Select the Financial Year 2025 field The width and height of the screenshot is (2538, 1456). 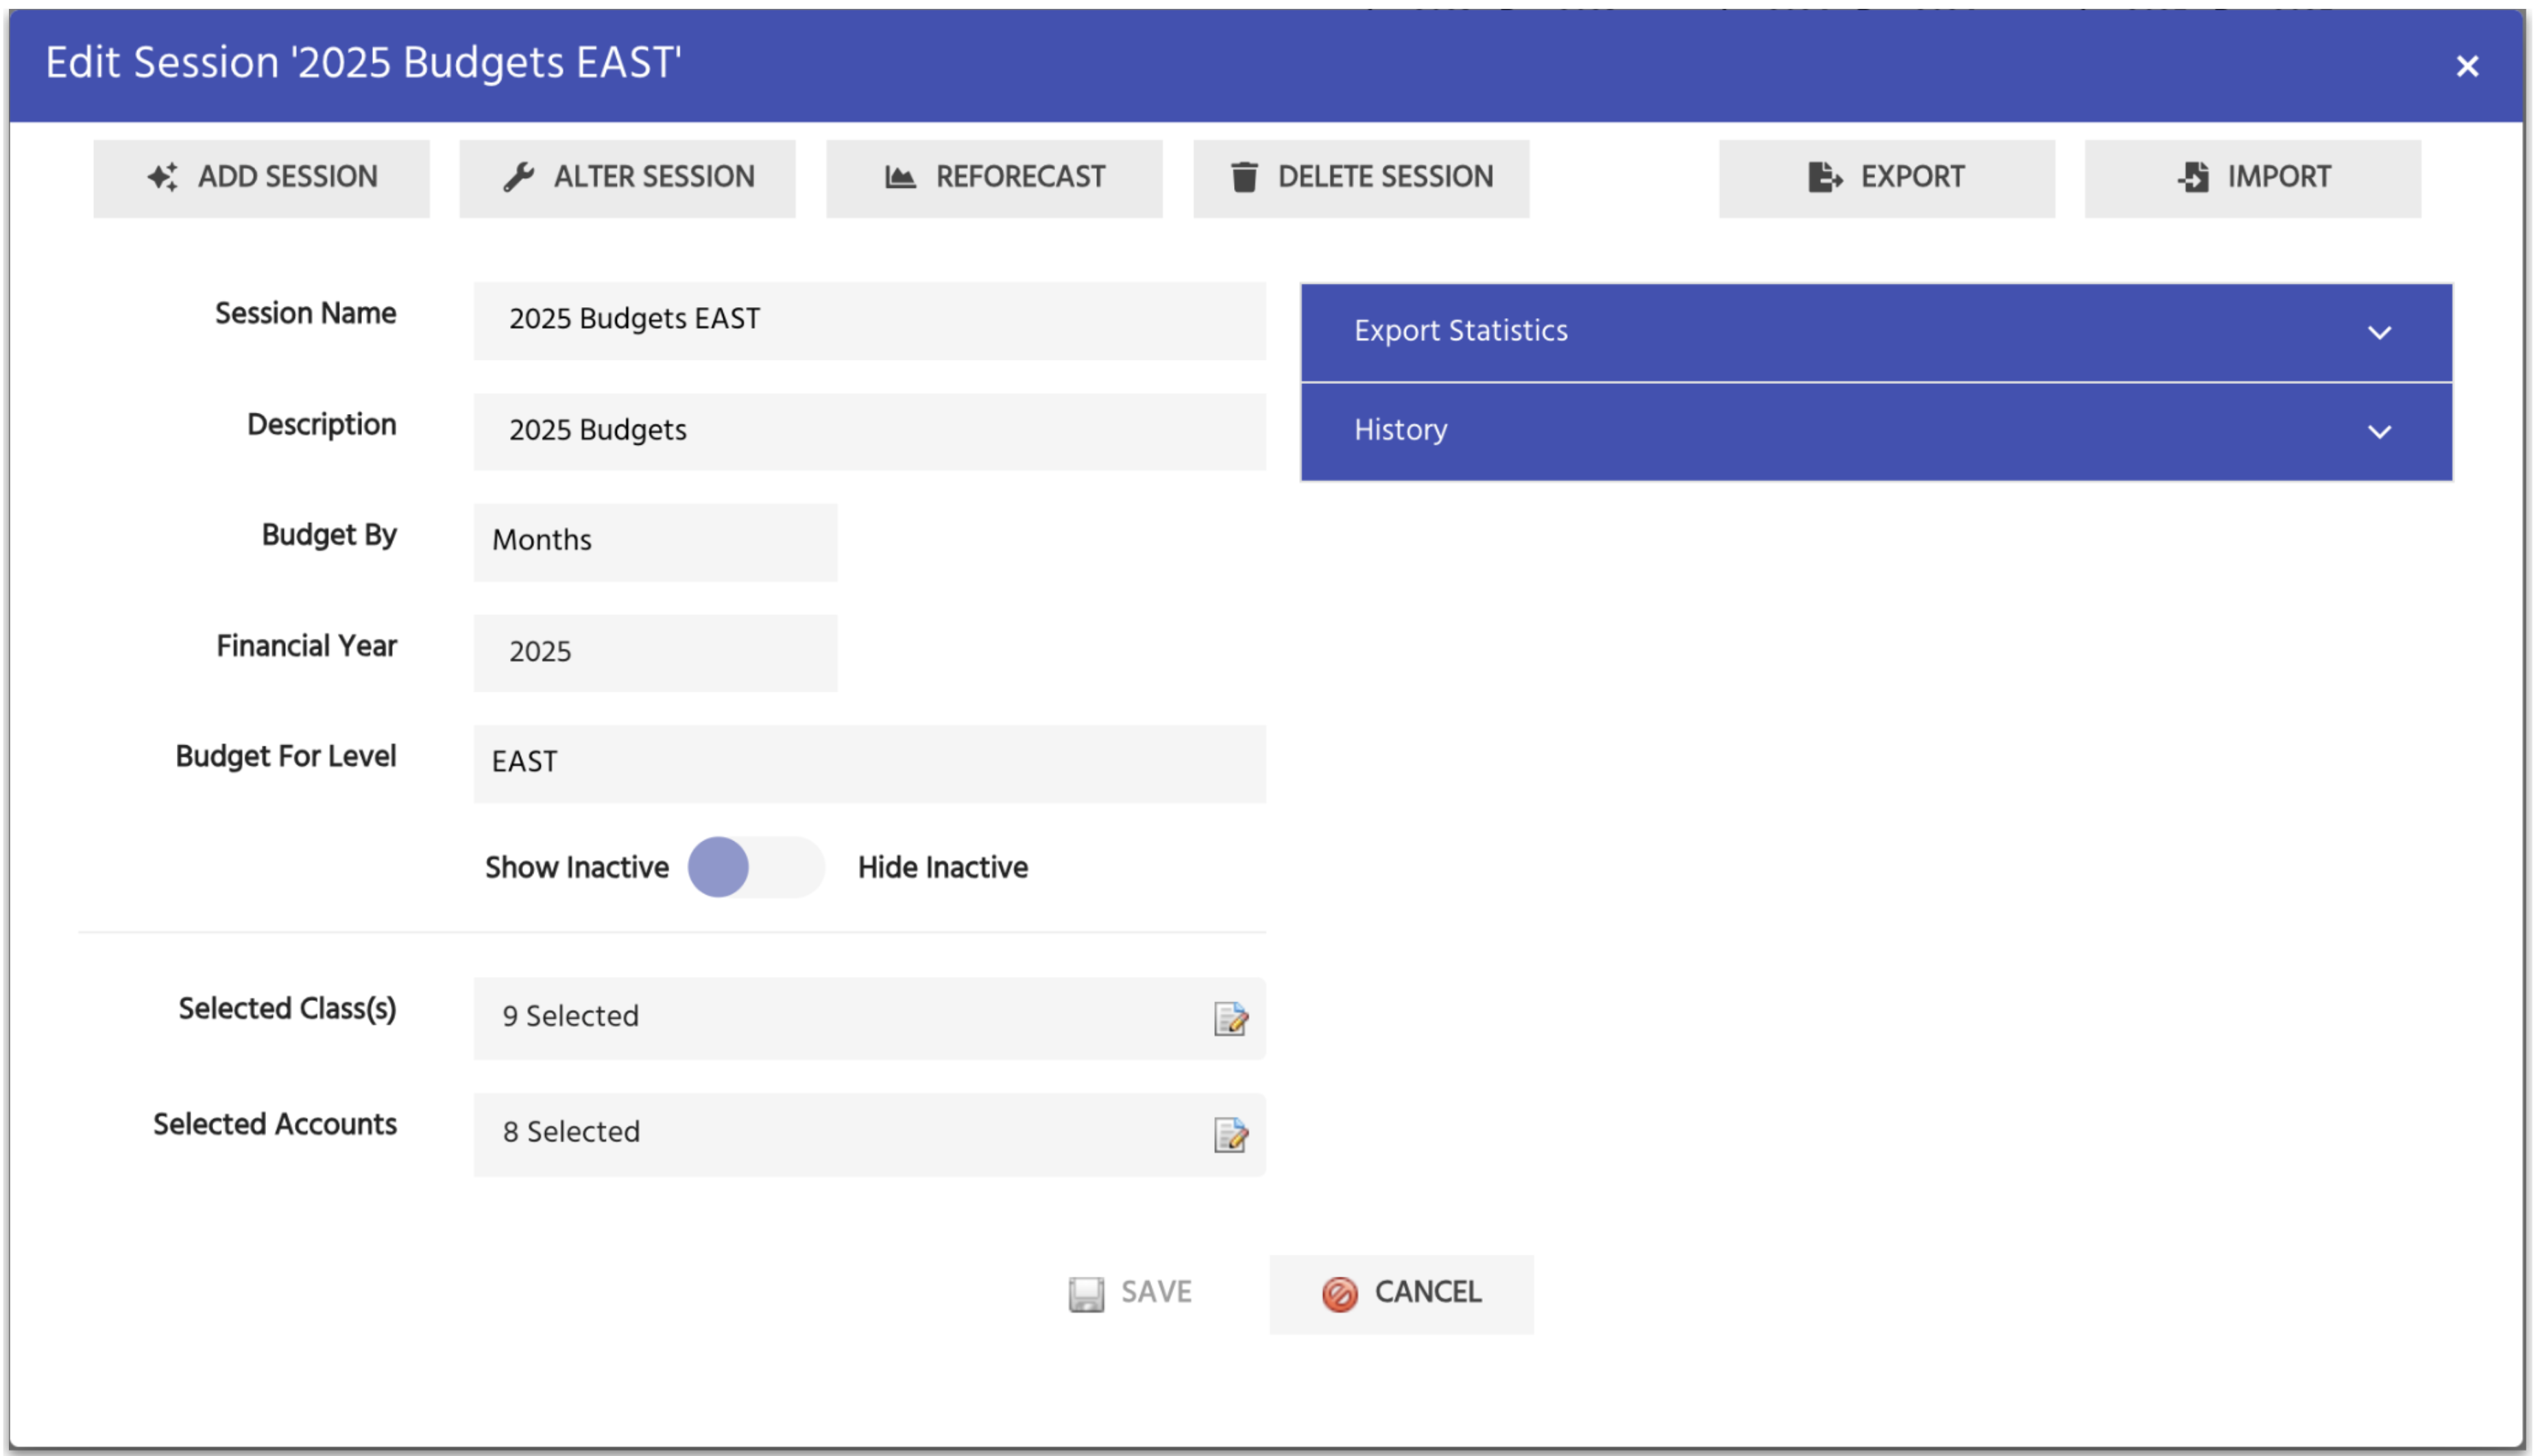656,653
